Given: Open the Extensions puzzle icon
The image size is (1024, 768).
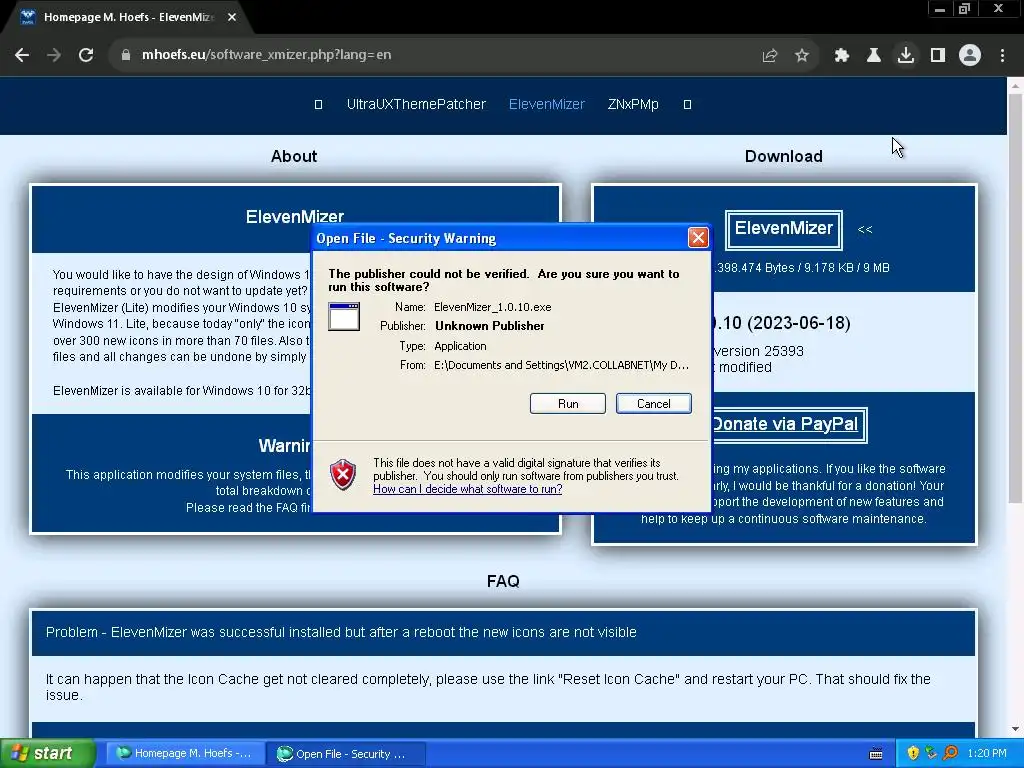Looking at the screenshot, I should pyautogui.click(x=842, y=56).
